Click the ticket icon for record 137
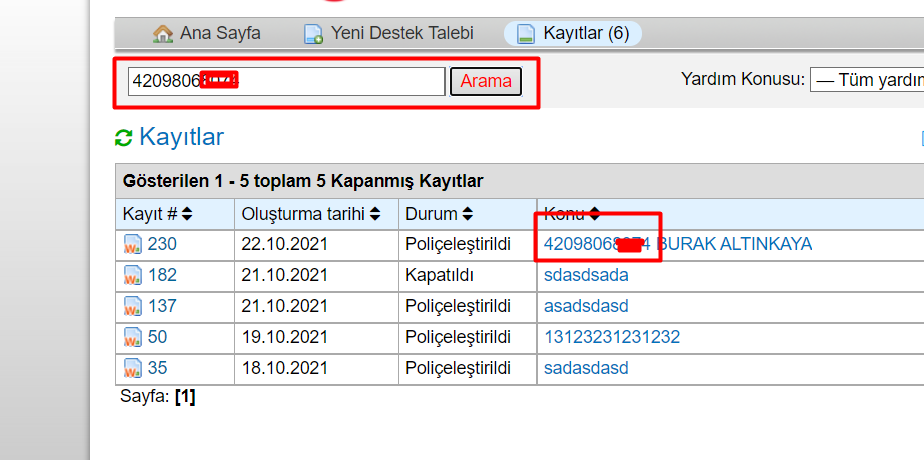Screen dimensions: 924x460 click(x=133, y=306)
